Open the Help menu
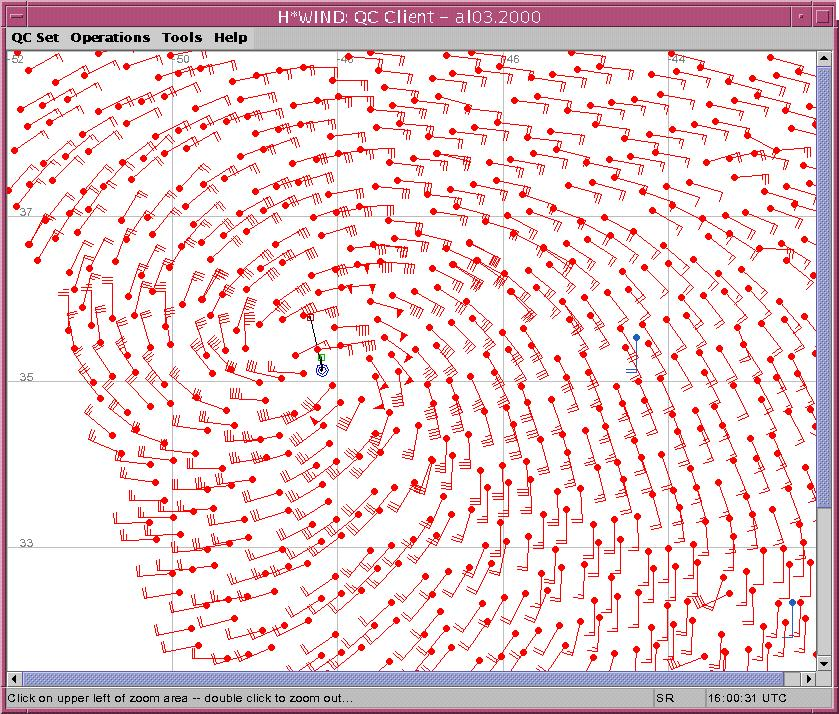The width and height of the screenshot is (839, 714). 230,38
